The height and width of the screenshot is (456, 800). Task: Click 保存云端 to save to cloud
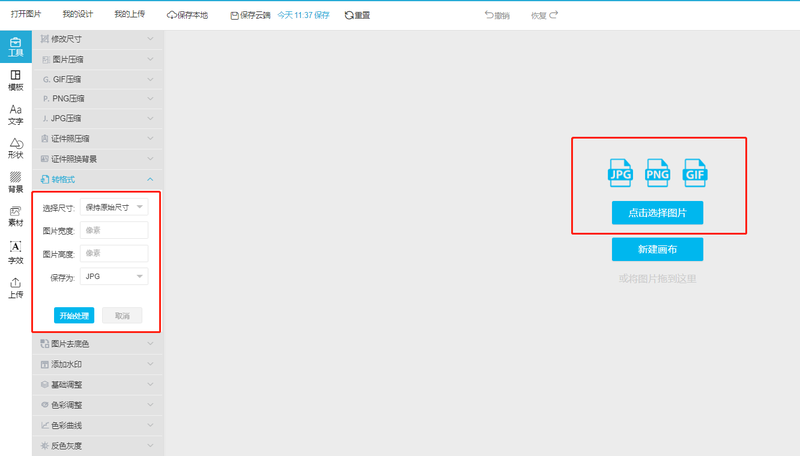tap(250, 15)
